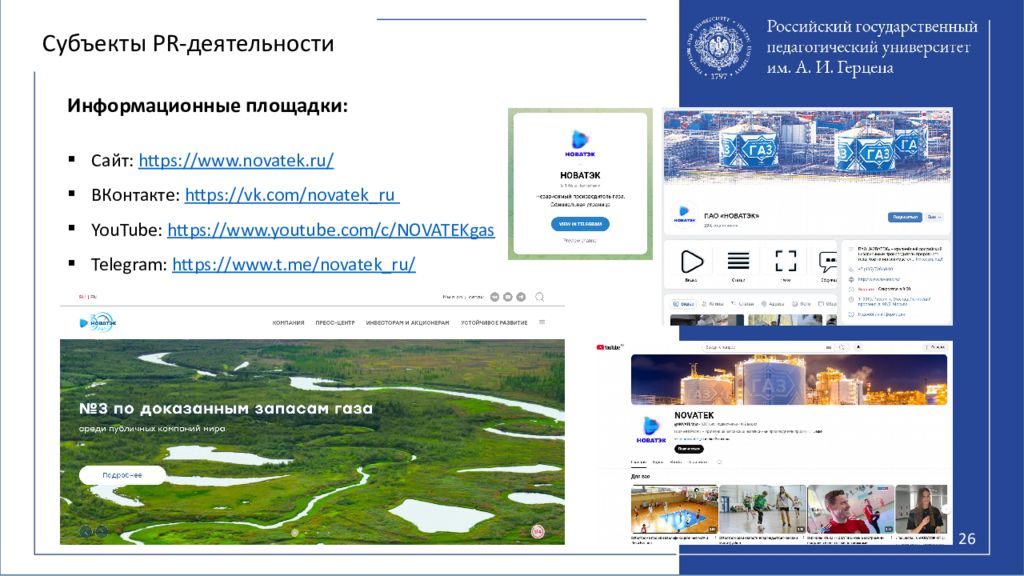Click the YouTube voice search microphone icon

click(858, 347)
